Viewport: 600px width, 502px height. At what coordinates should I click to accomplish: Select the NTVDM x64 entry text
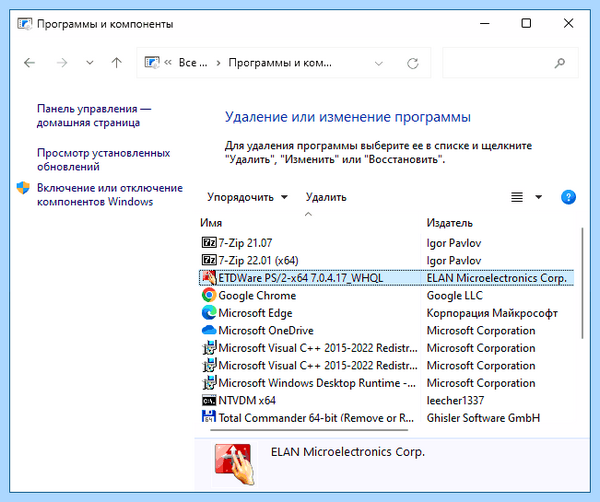tap(247, 400)
